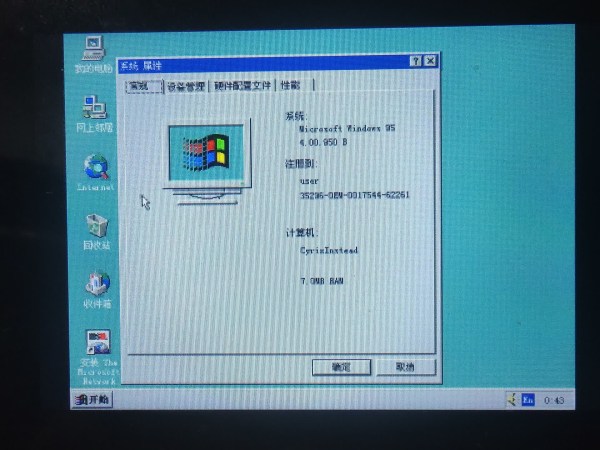600x450 pixels.
Task: Click the question mark help button
Action: (415, 62)
